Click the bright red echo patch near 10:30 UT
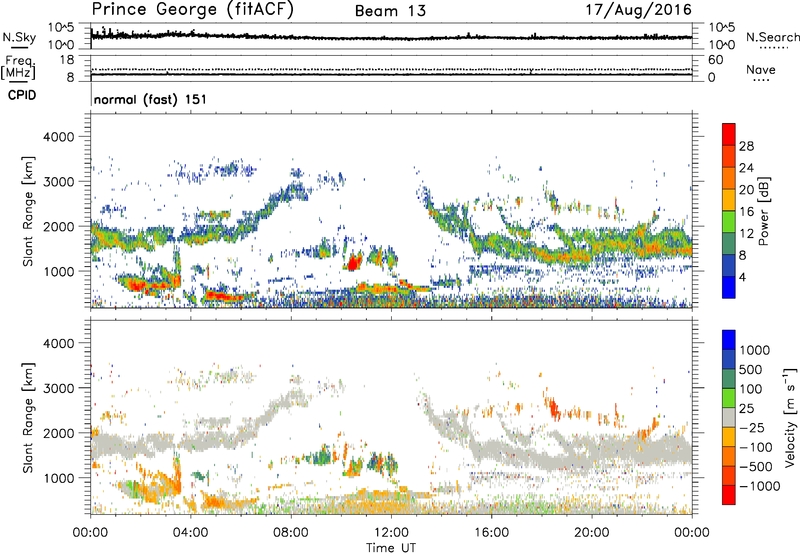This screenshot has height=554, width=800. tap(353, 263)
